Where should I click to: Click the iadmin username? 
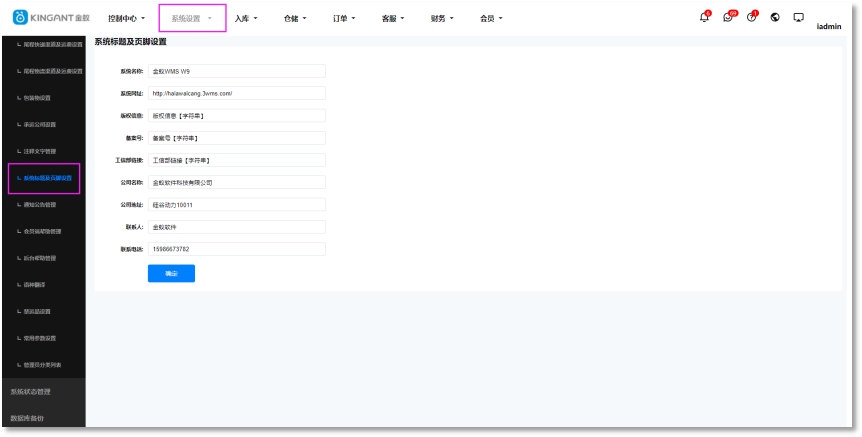pos(829,27)
